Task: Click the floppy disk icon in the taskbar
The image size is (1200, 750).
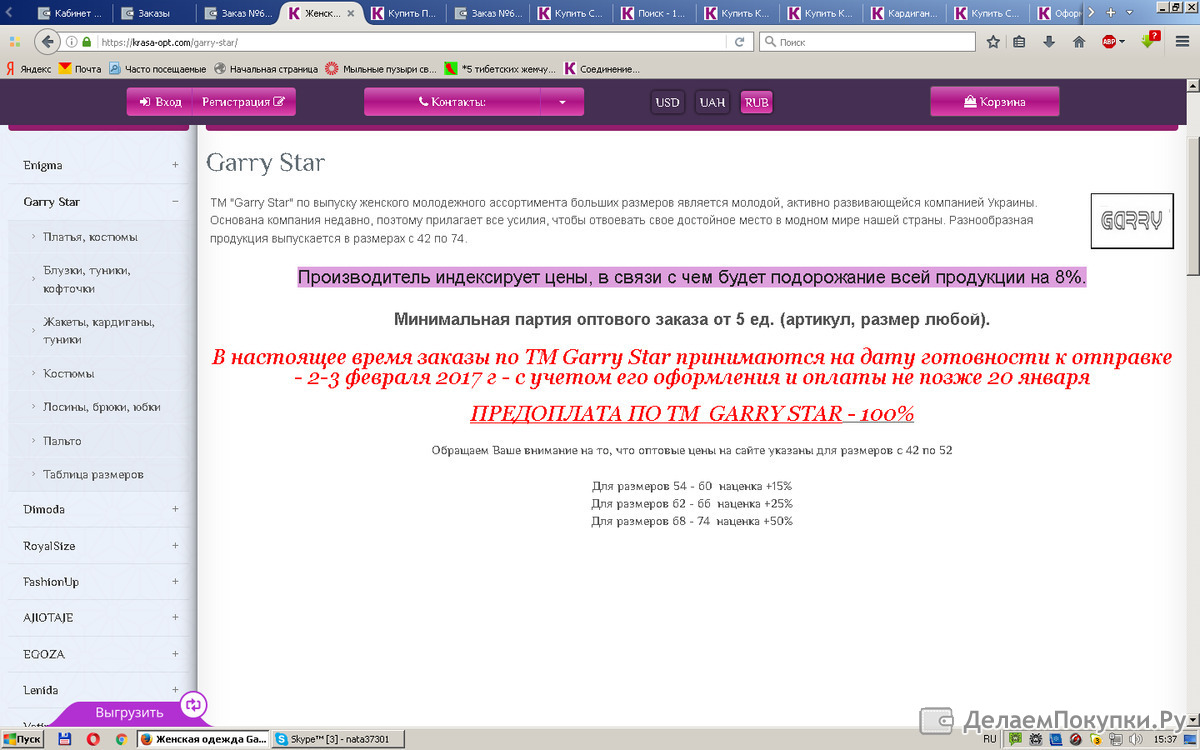Action: [x=65, y=739]
